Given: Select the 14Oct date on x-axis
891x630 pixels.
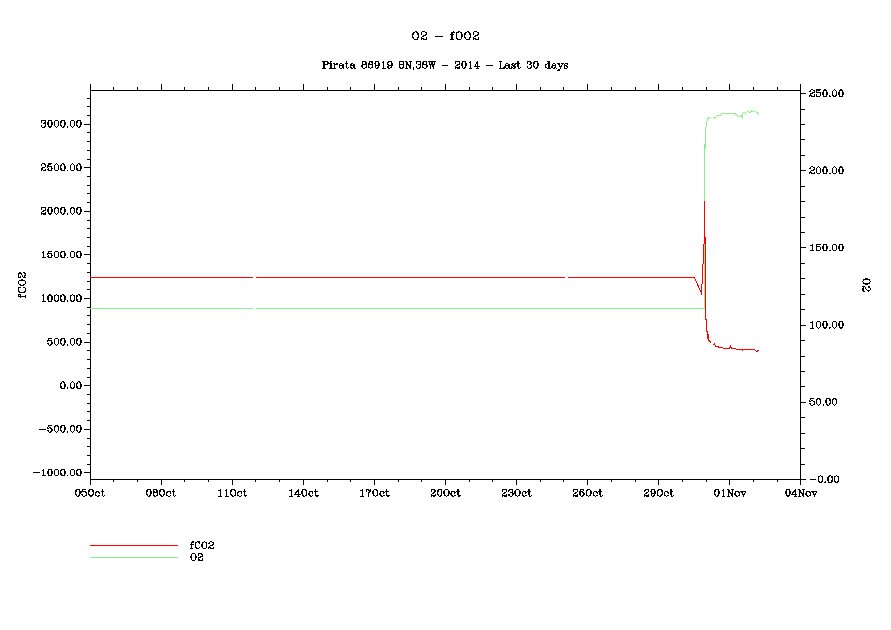Looking at the screenshot, I should point(303,493).
